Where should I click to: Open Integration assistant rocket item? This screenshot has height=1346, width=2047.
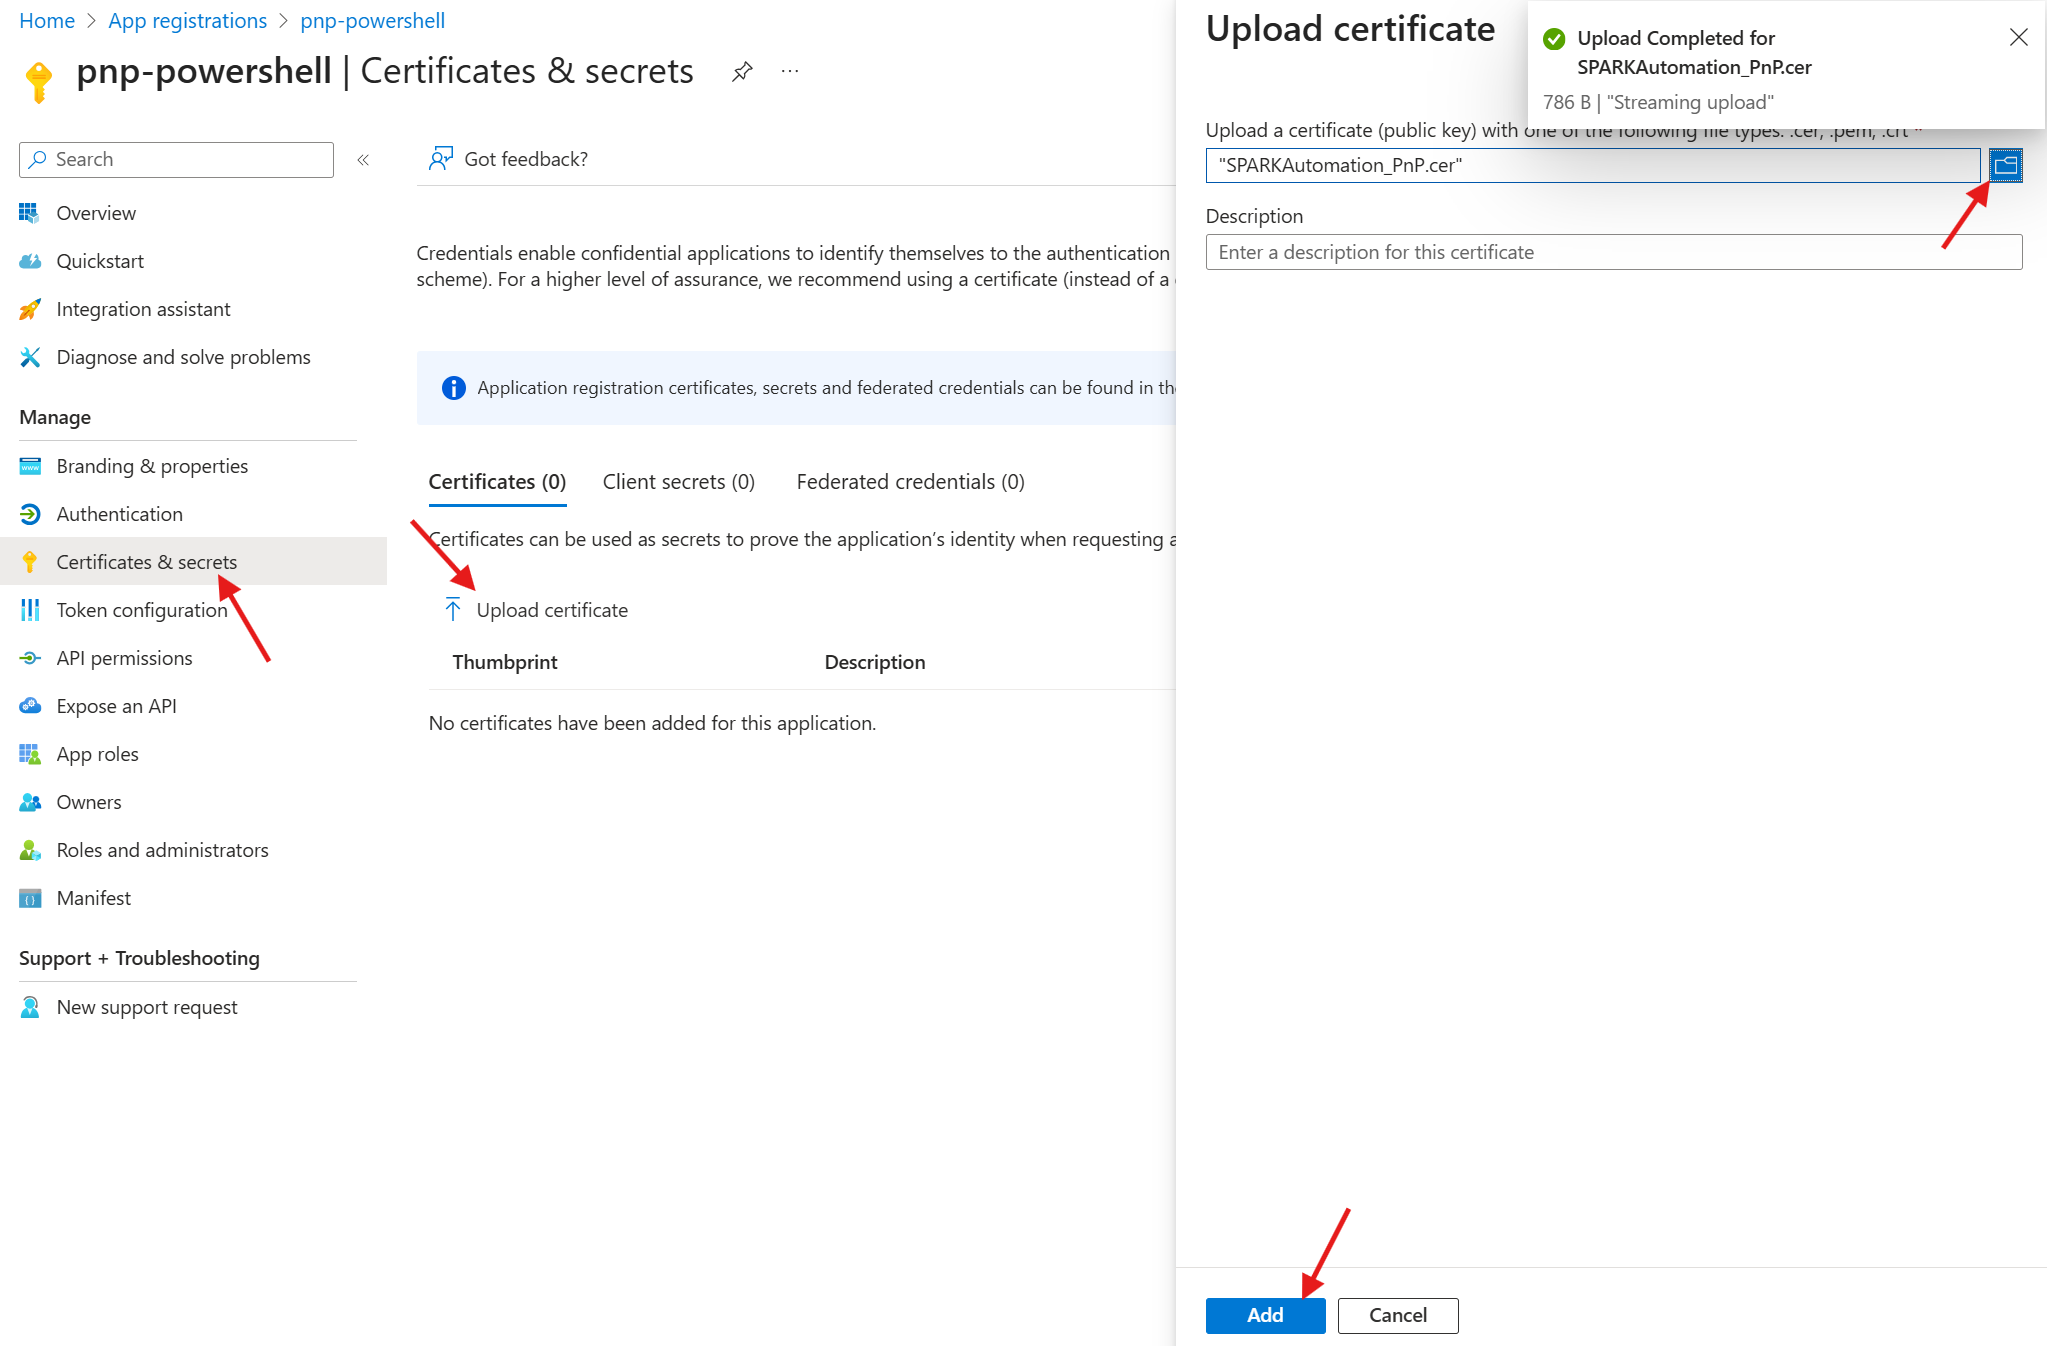(143, 309)
